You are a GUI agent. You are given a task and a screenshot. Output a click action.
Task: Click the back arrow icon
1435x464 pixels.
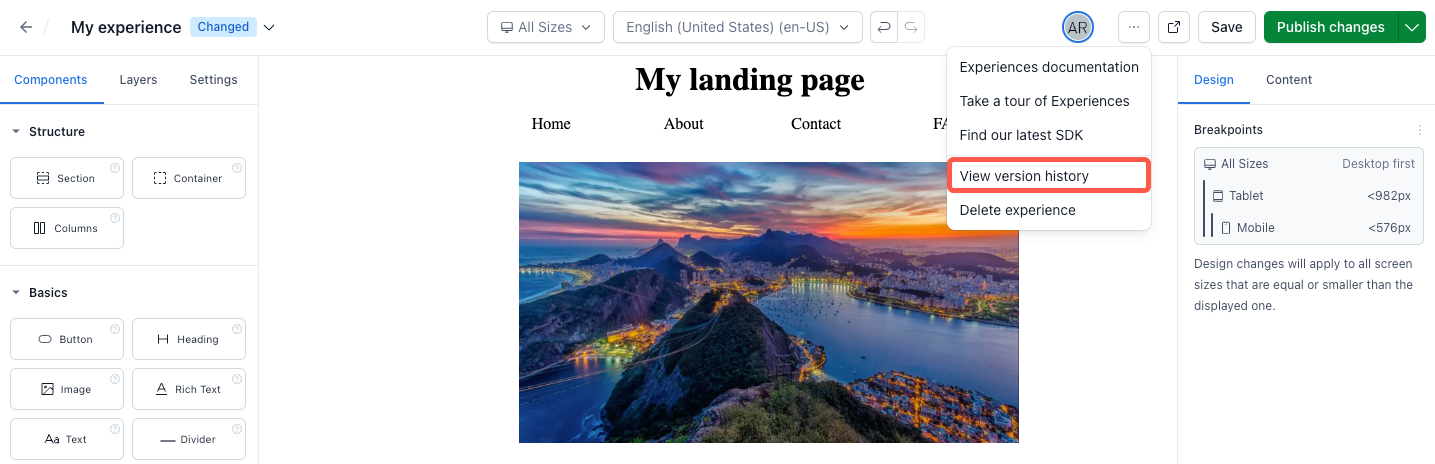(x=26, y=27)
